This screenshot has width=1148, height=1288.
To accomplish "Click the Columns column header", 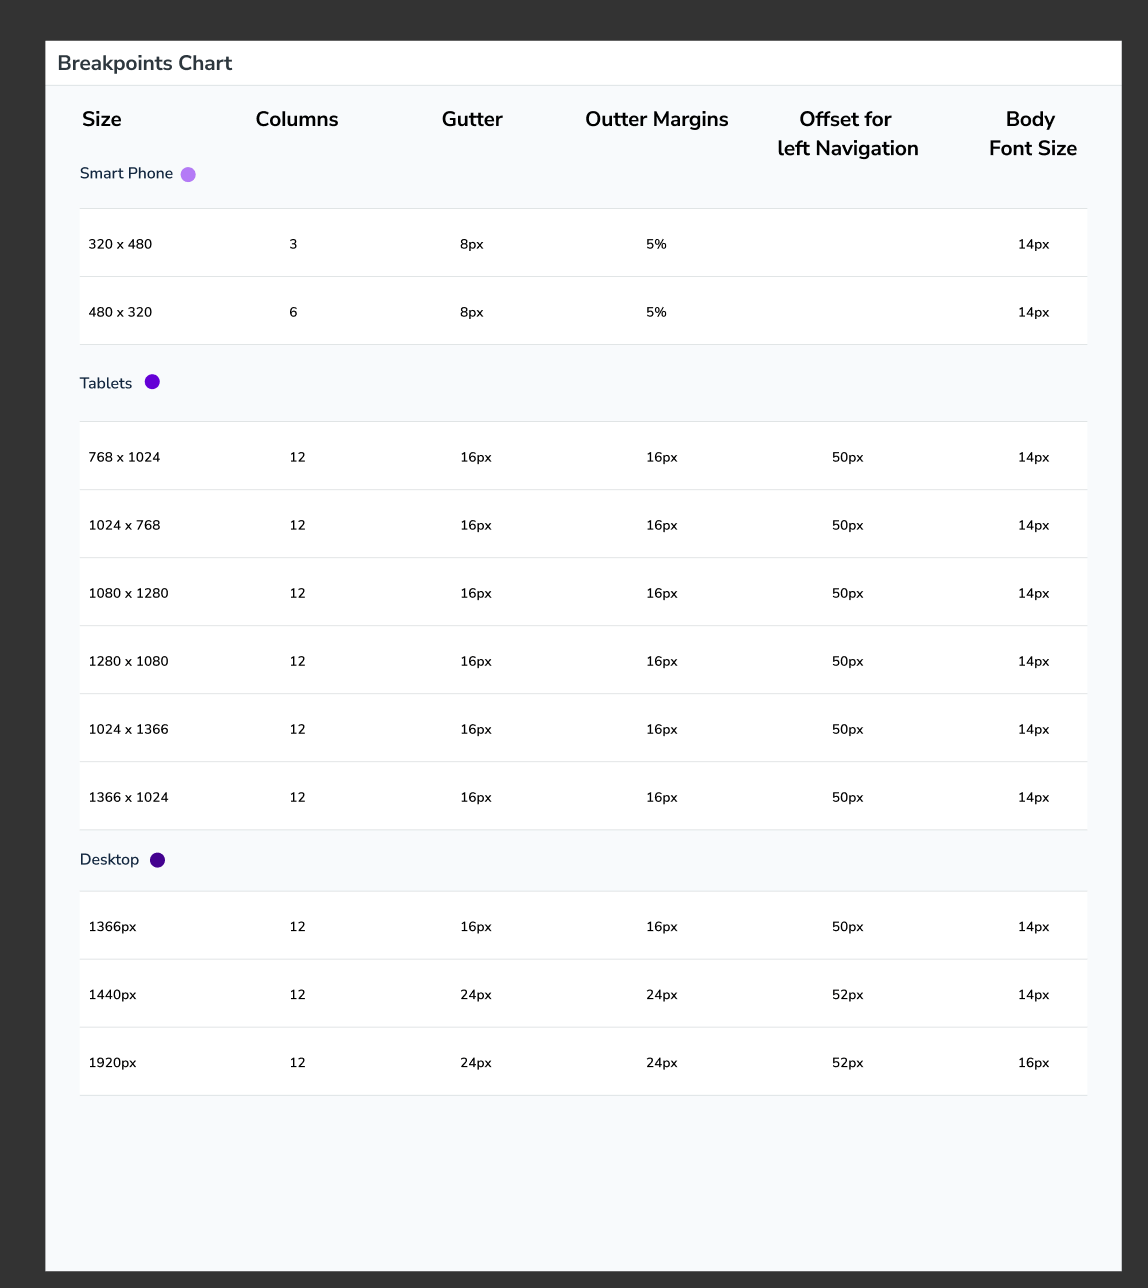I will coord(297,119).
